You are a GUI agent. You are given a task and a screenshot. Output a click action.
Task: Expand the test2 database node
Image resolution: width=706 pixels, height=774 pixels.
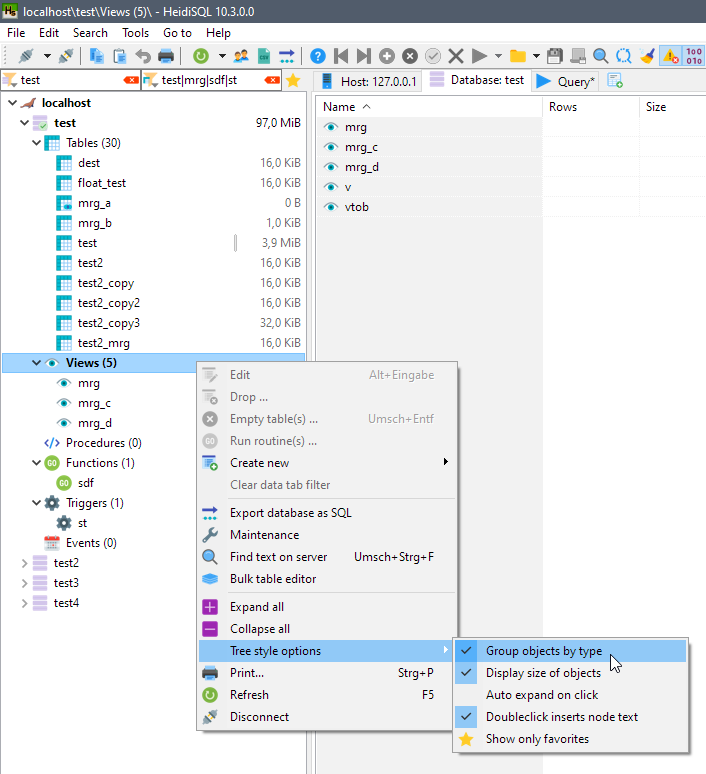pos(24,563)
